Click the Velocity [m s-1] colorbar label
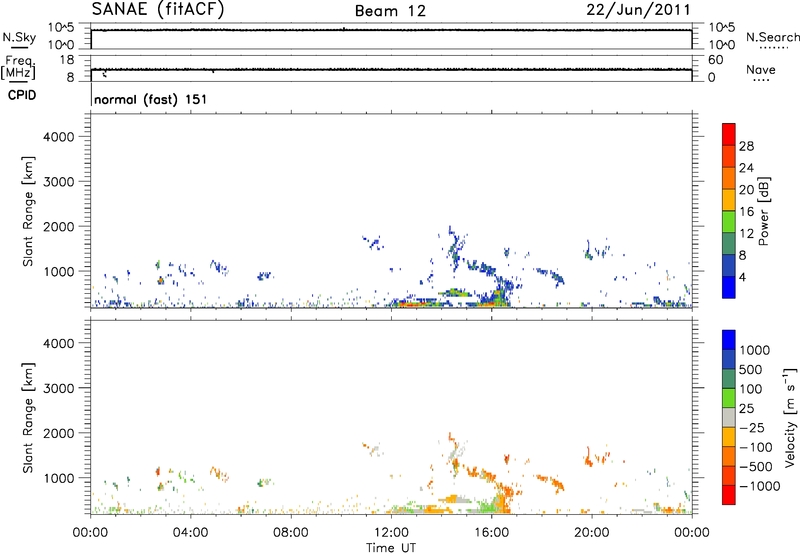Screen dimensions: 800x554 (790, 417)
